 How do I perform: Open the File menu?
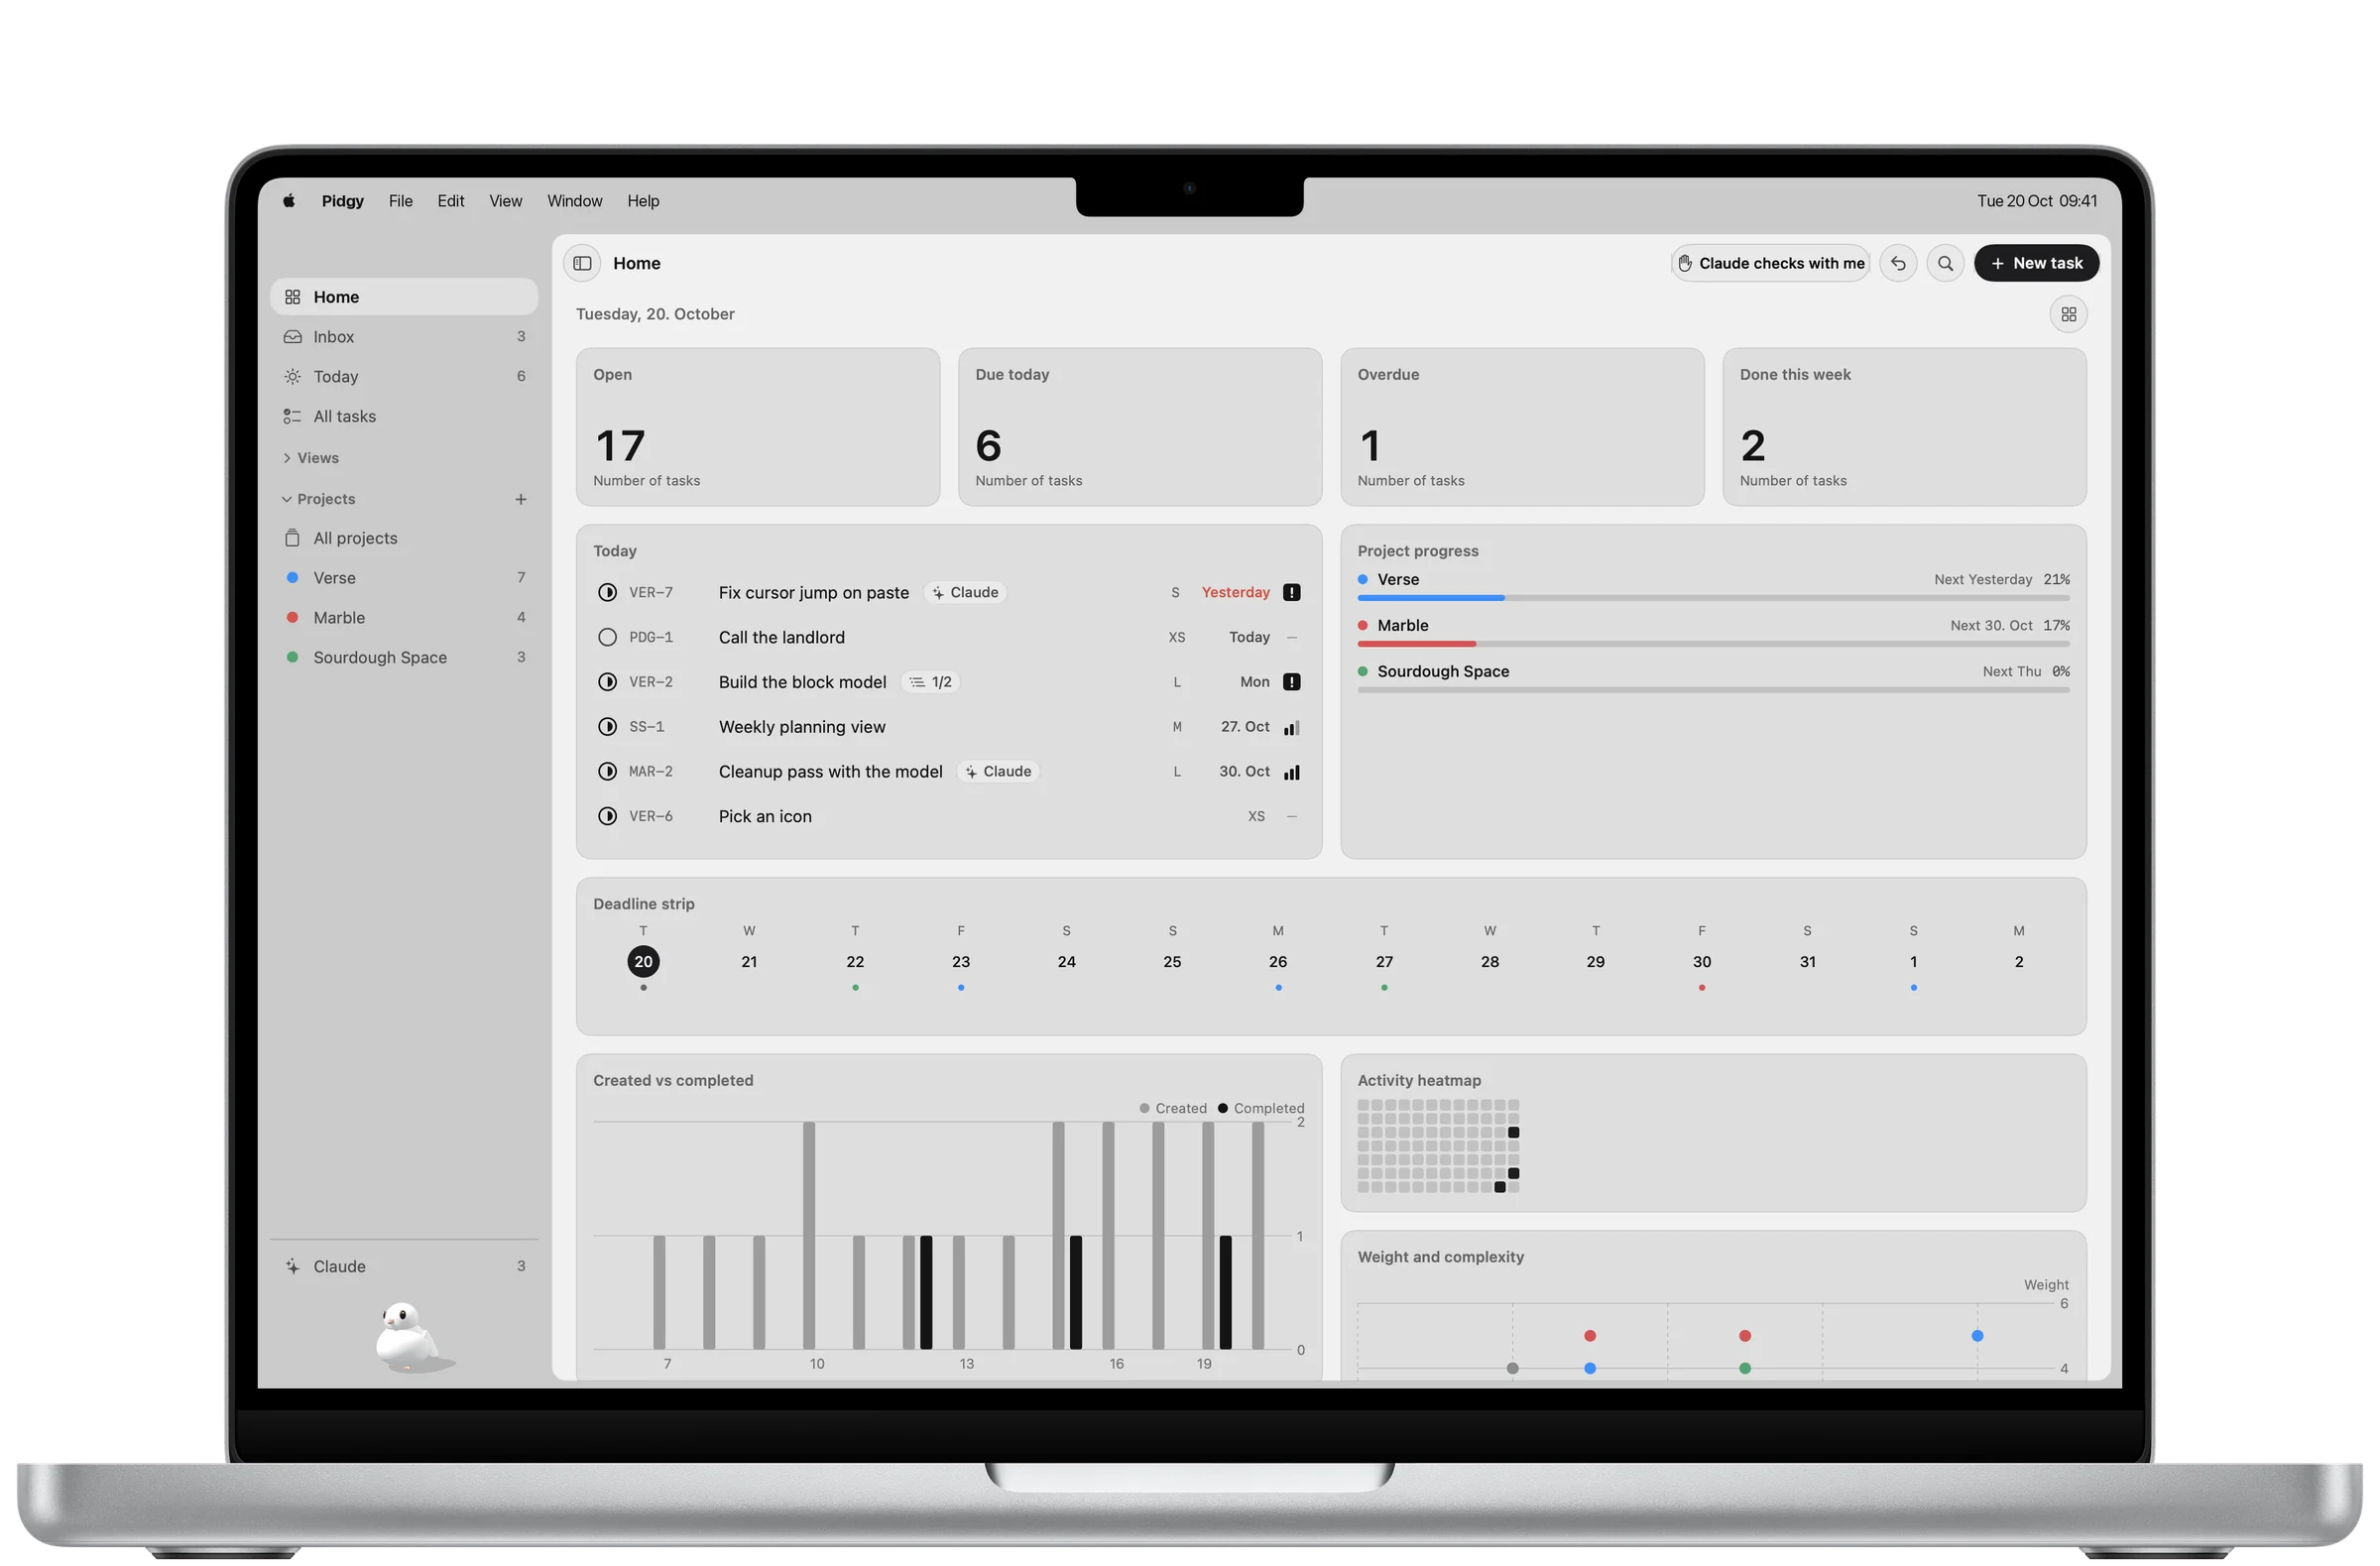tap(400, 201)
